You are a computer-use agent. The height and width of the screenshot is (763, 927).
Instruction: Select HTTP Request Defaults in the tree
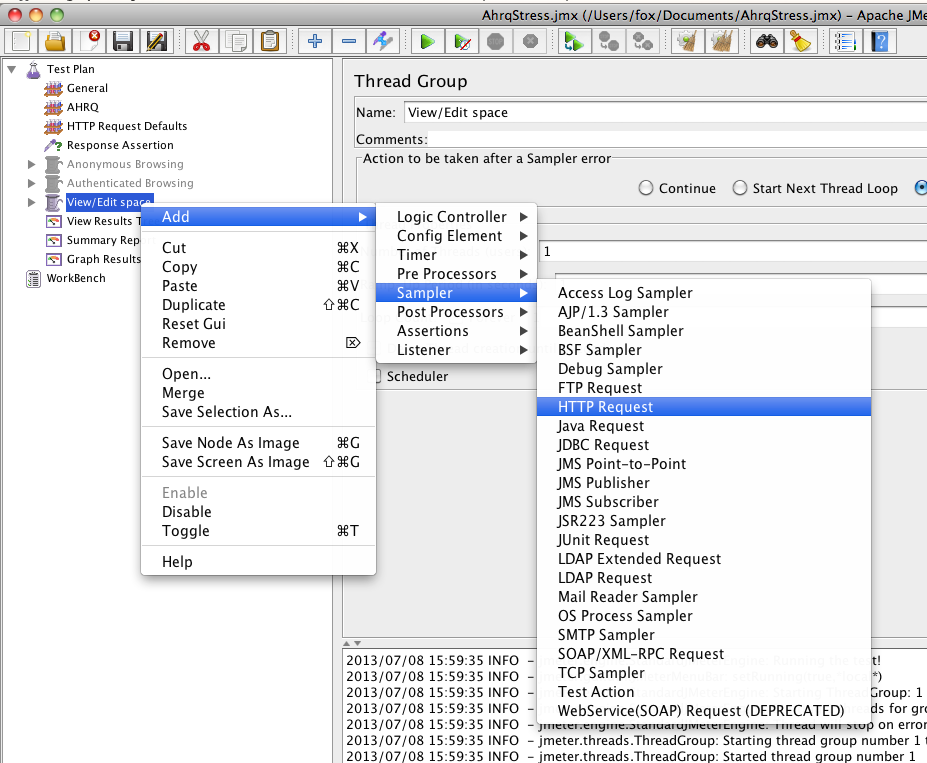coord(127,126)
